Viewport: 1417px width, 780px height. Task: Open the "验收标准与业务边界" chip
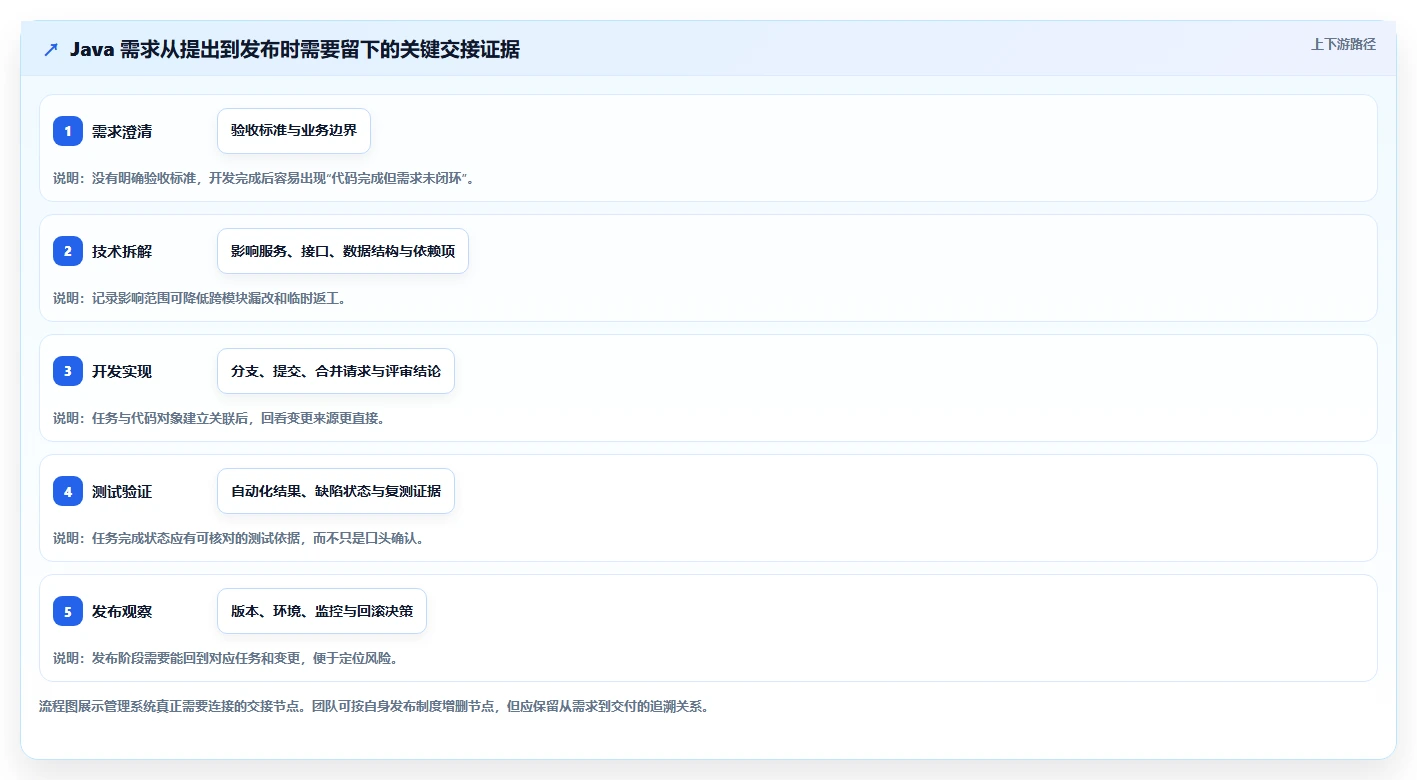click(294, 131)
